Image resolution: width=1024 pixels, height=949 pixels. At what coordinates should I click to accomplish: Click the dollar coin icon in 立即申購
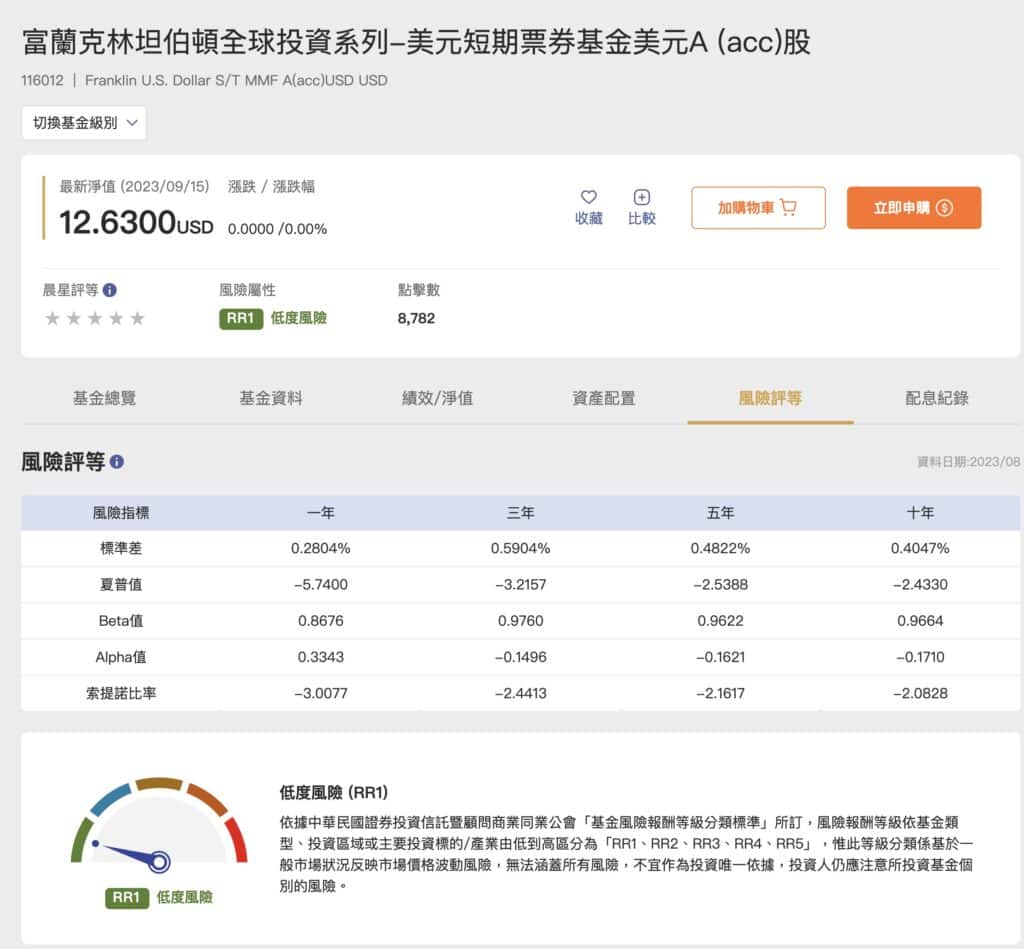pos(945,208)
